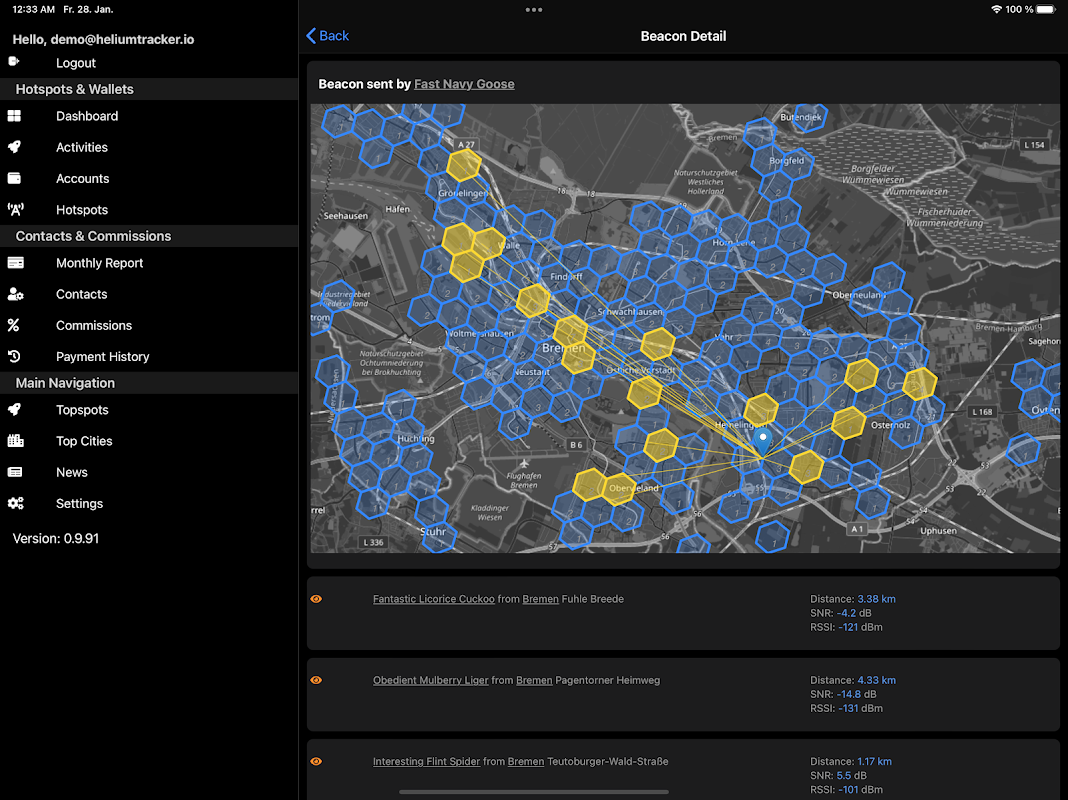Go back using the Back chevron
This screenshot has width=1068, height=800.
328,35
